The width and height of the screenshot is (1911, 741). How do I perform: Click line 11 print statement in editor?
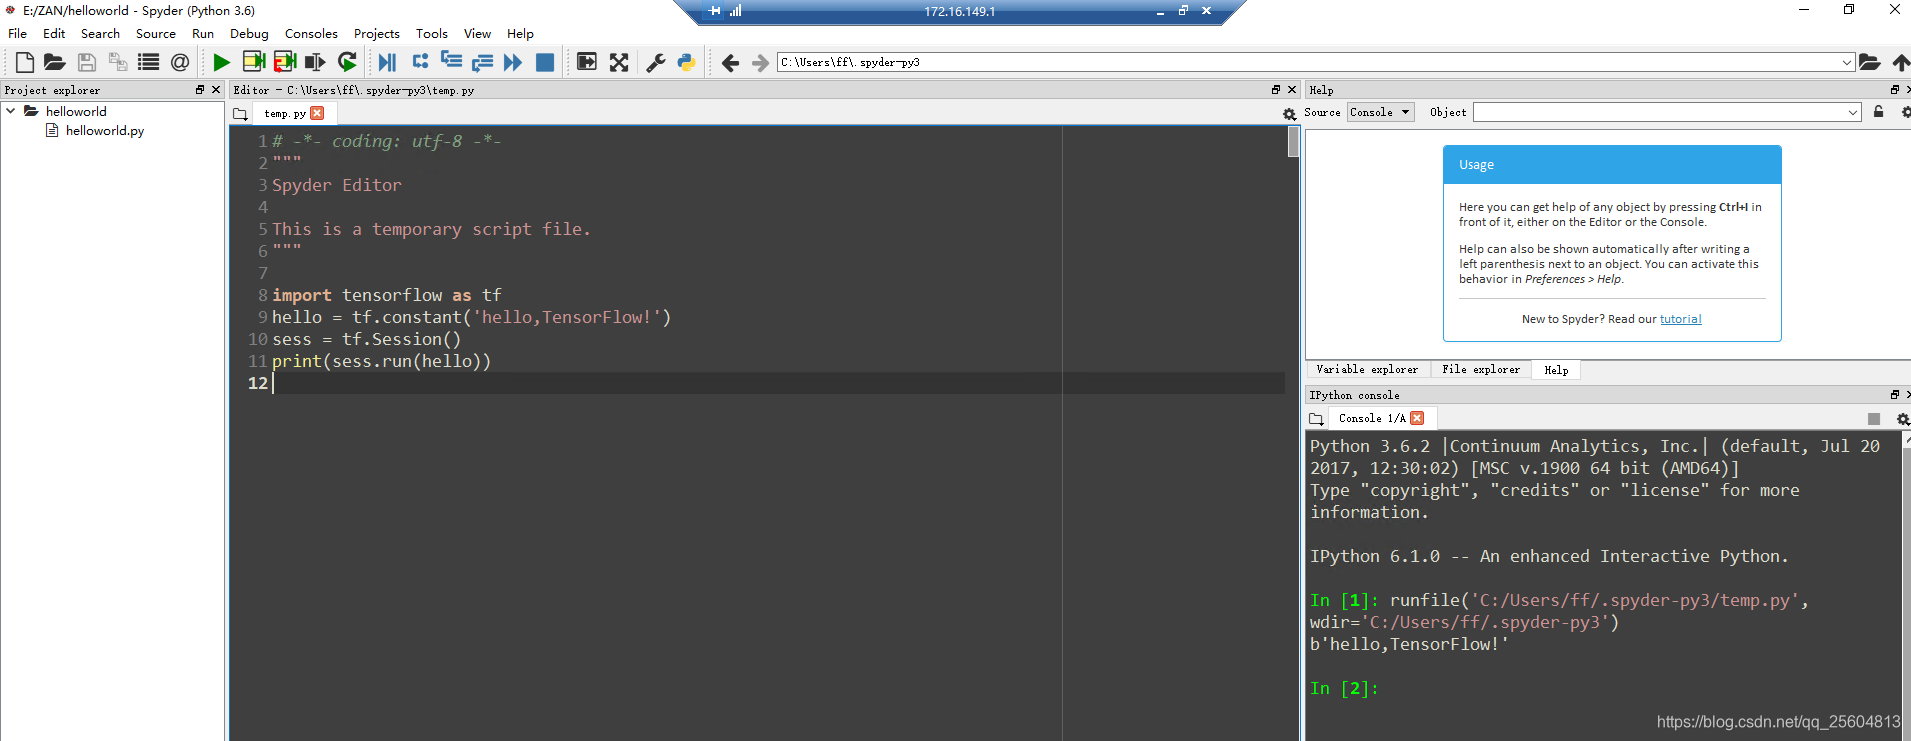[381, 361]
